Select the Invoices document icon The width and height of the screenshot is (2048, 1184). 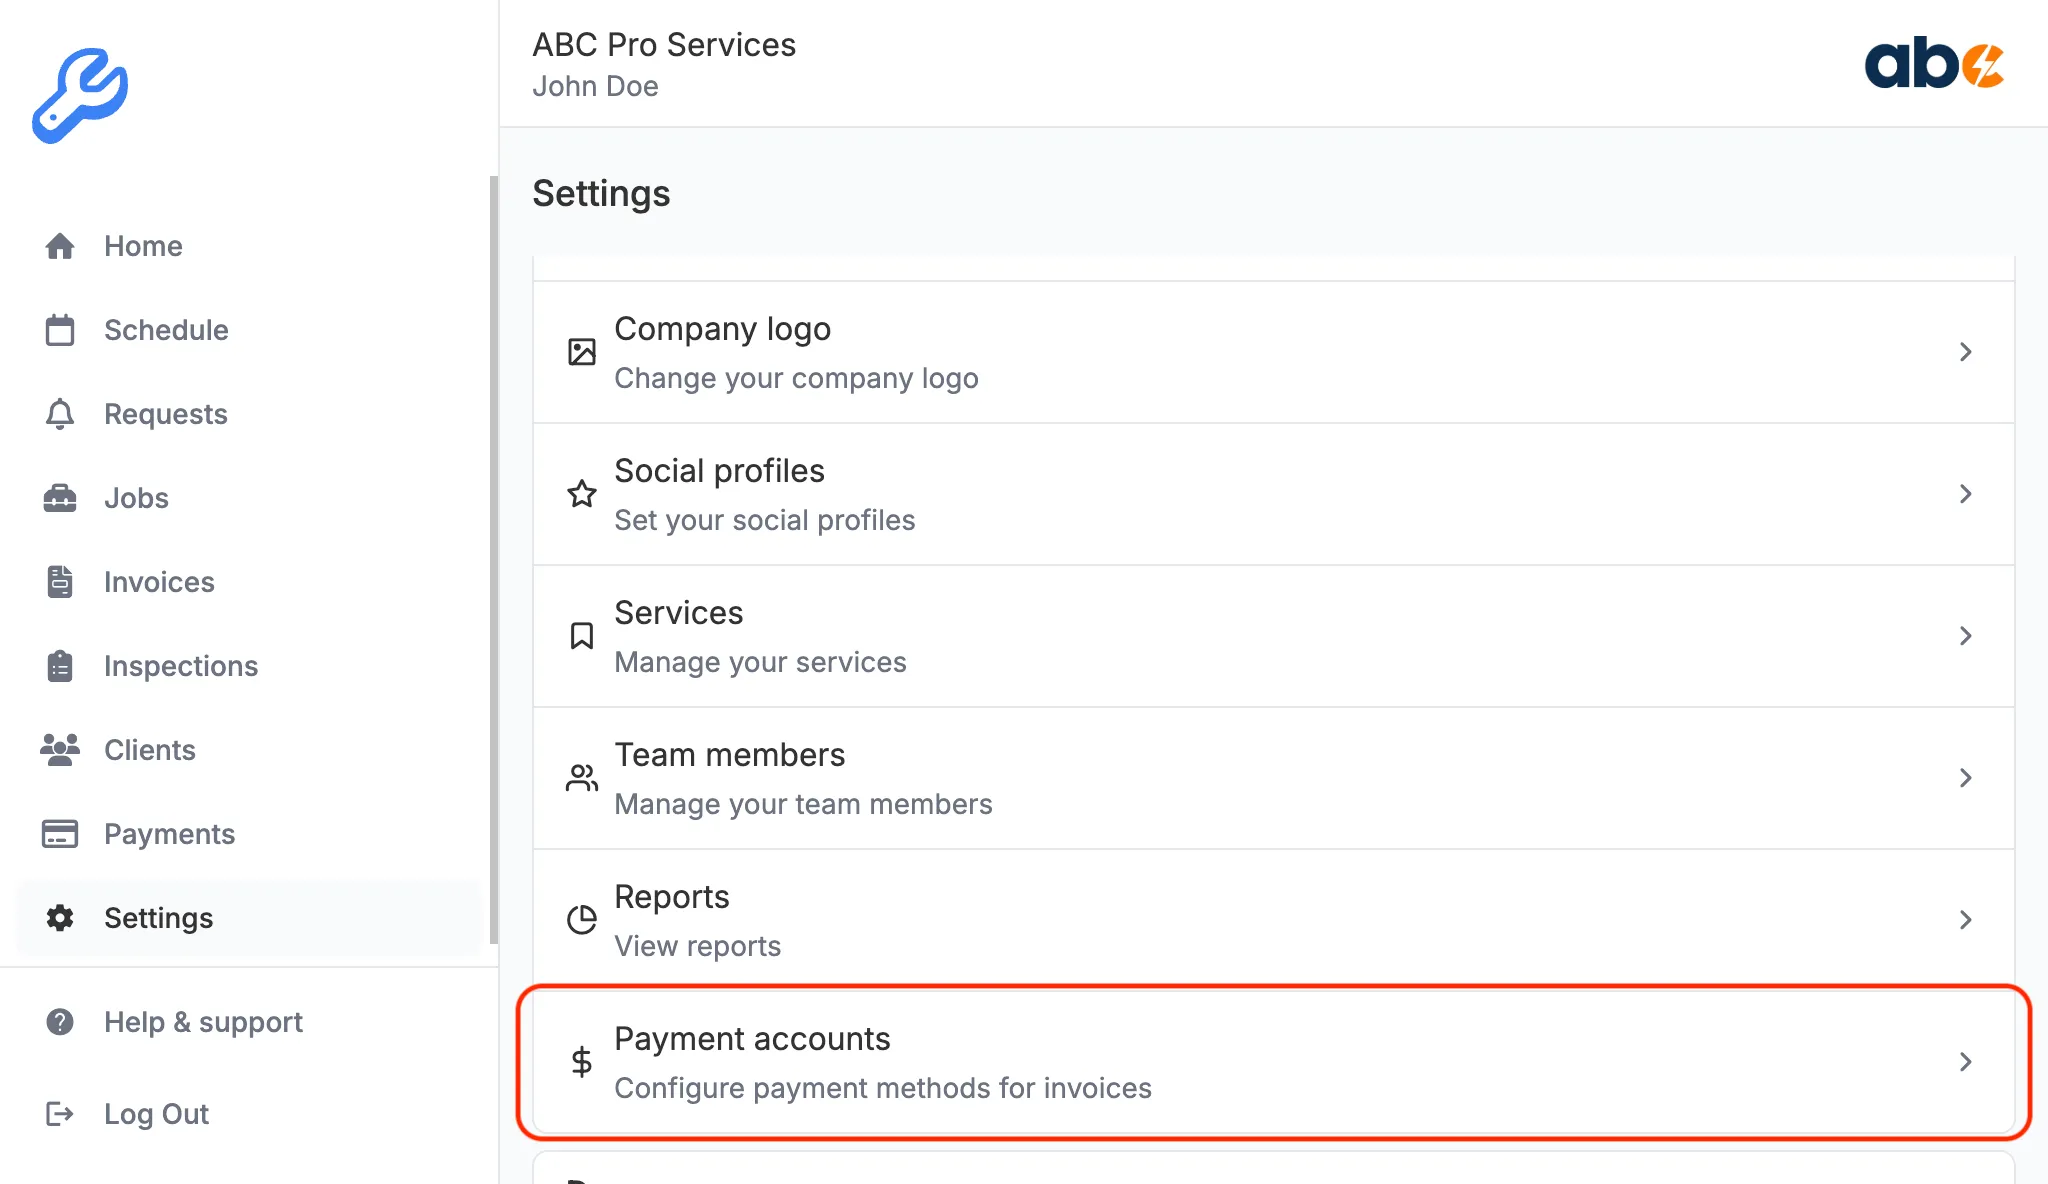60,582
